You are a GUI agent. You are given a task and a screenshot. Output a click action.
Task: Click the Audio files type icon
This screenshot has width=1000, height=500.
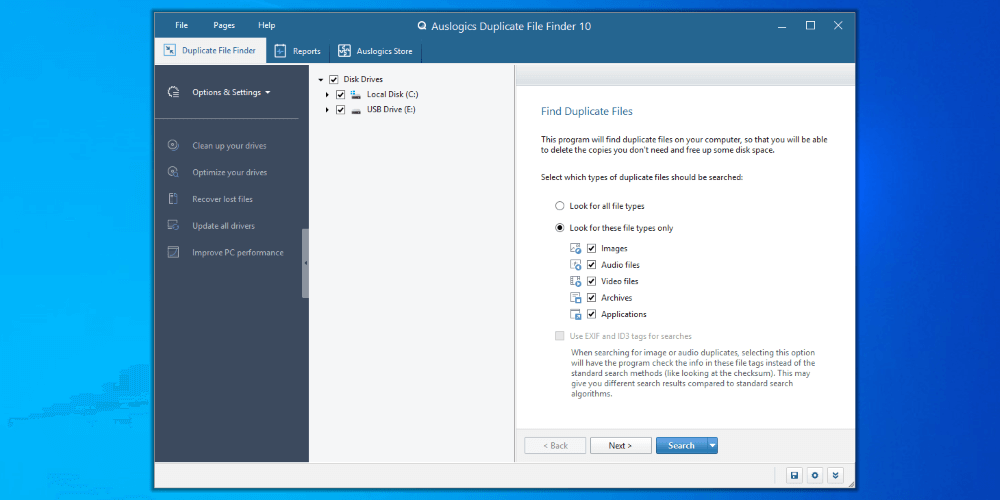(x=575, y=265)
